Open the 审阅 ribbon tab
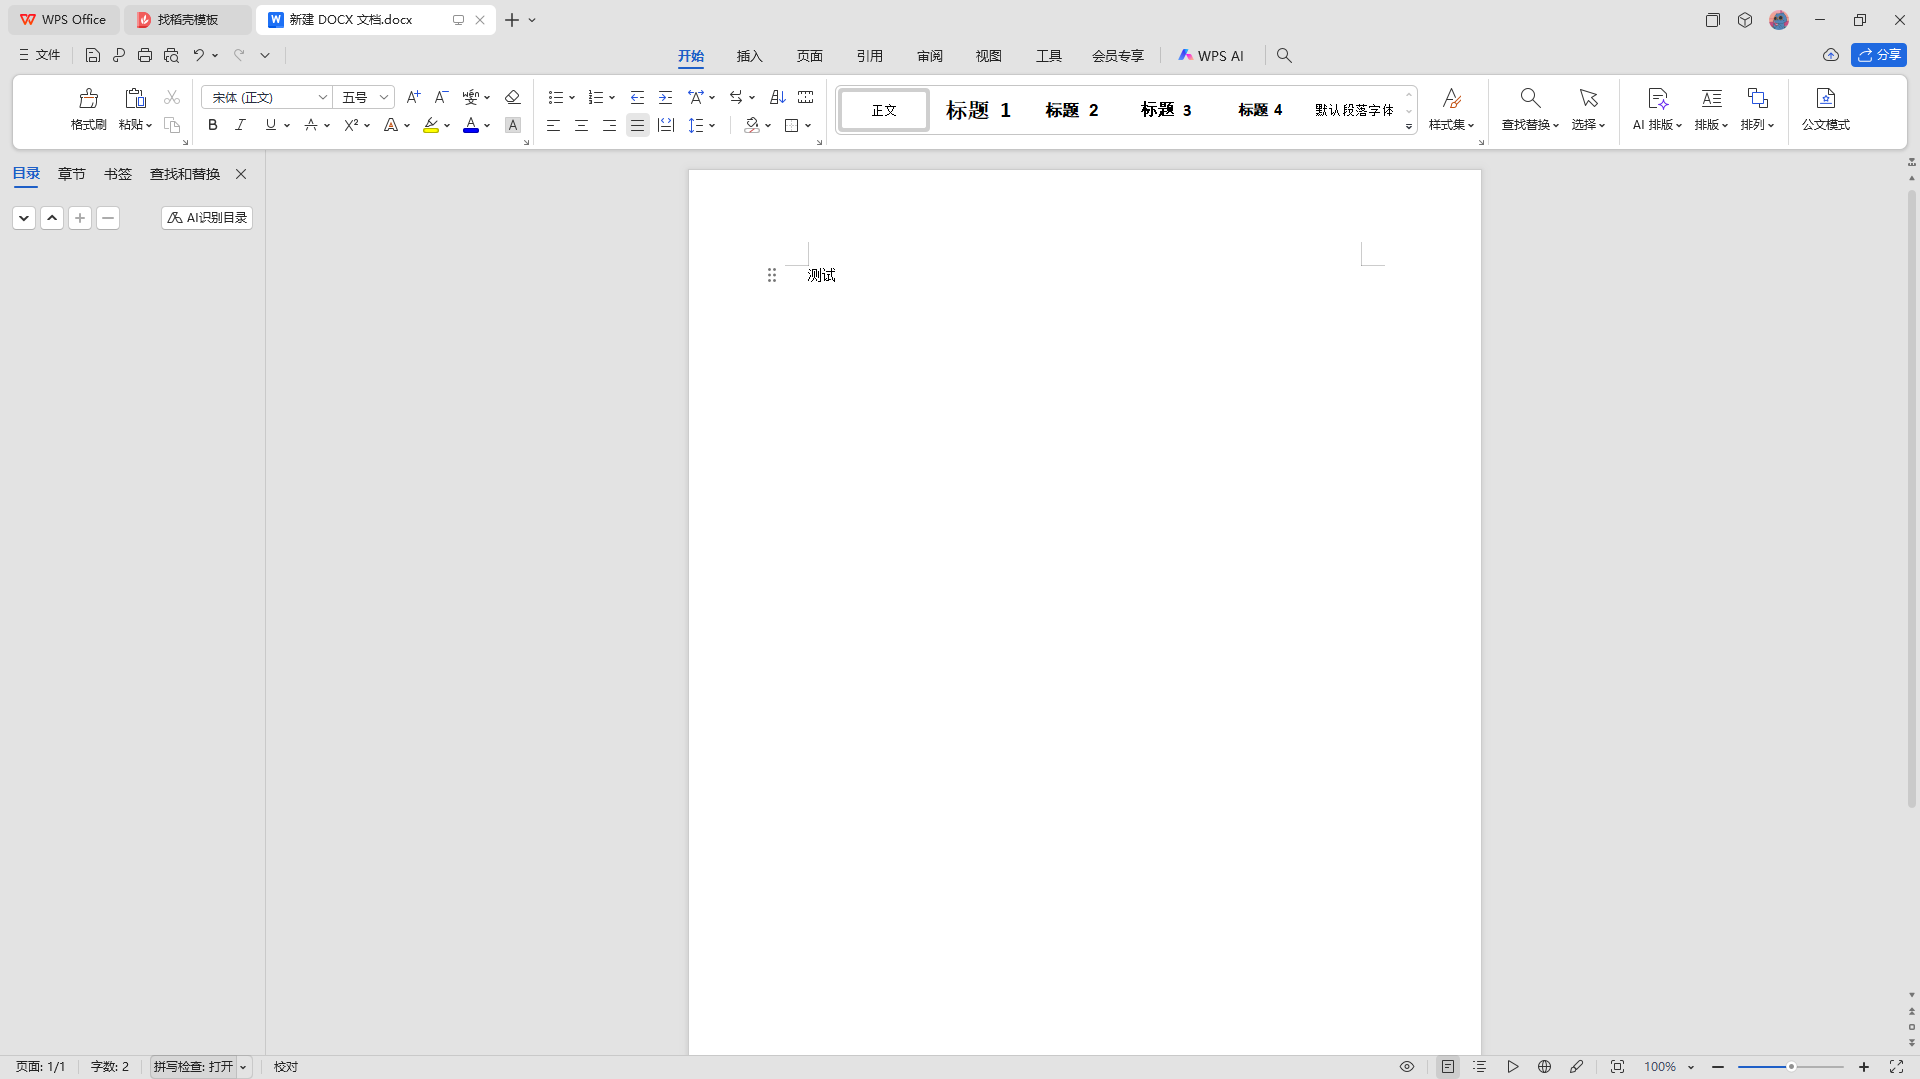 pos(930,56)
